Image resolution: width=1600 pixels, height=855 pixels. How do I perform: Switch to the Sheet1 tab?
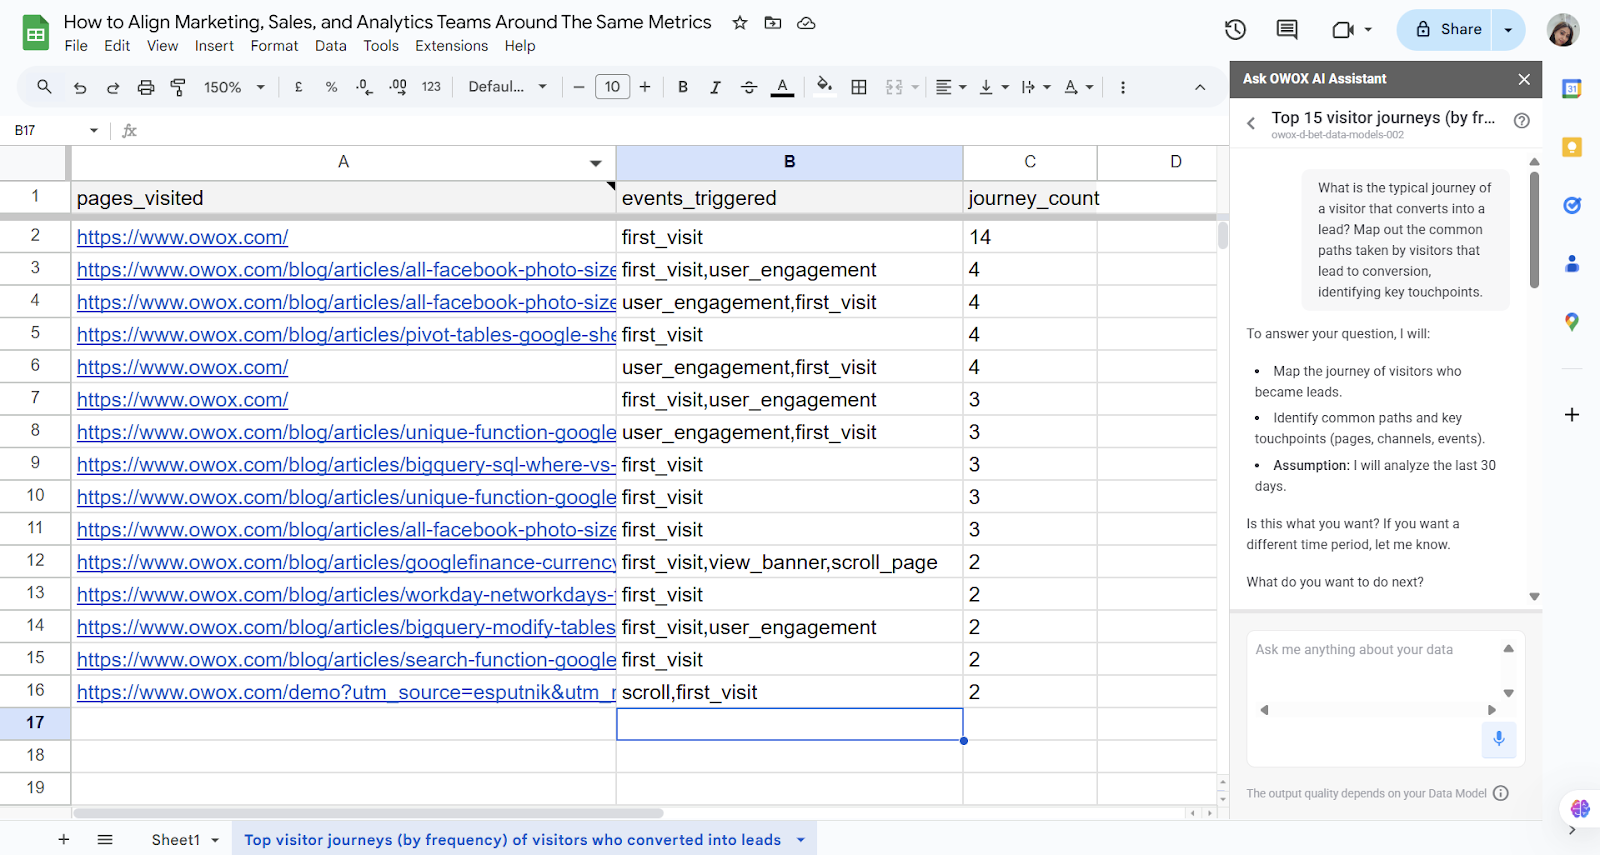pos(175,840)
